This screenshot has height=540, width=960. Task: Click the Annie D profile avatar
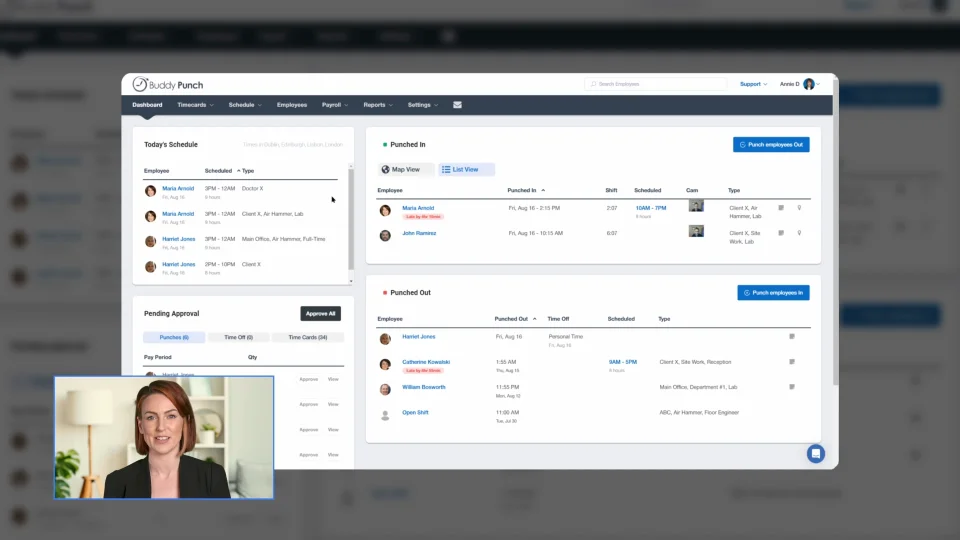click(x=809, y=84)
